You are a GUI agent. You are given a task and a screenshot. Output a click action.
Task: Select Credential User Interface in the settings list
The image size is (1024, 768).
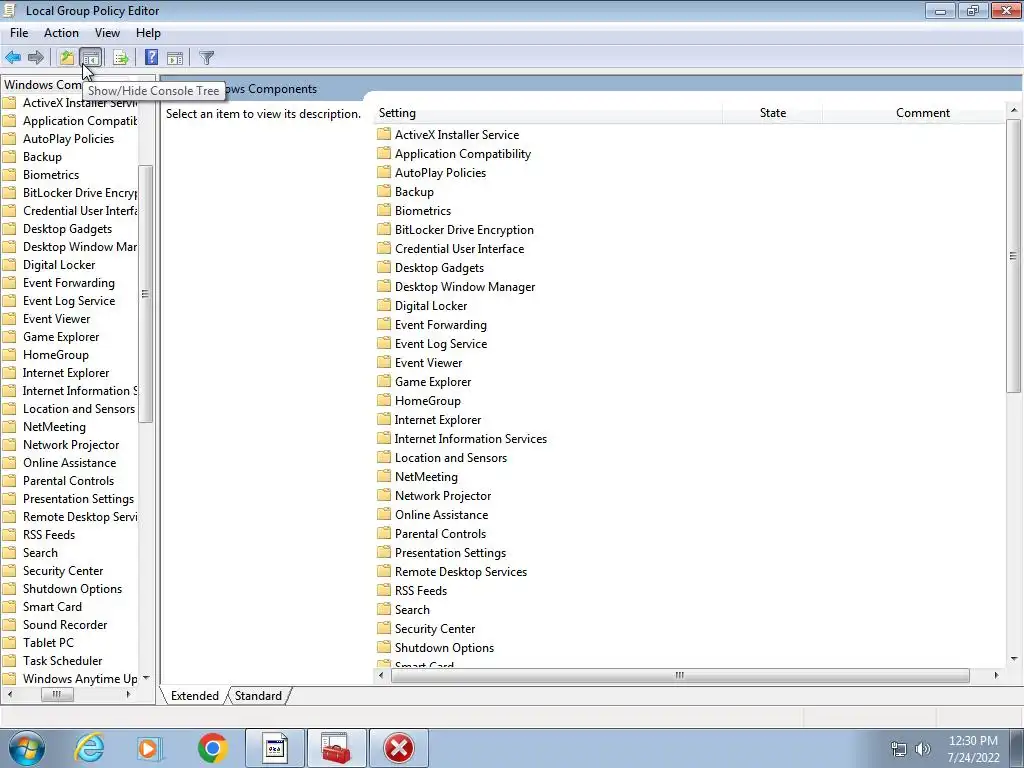[x=459, y=248]
